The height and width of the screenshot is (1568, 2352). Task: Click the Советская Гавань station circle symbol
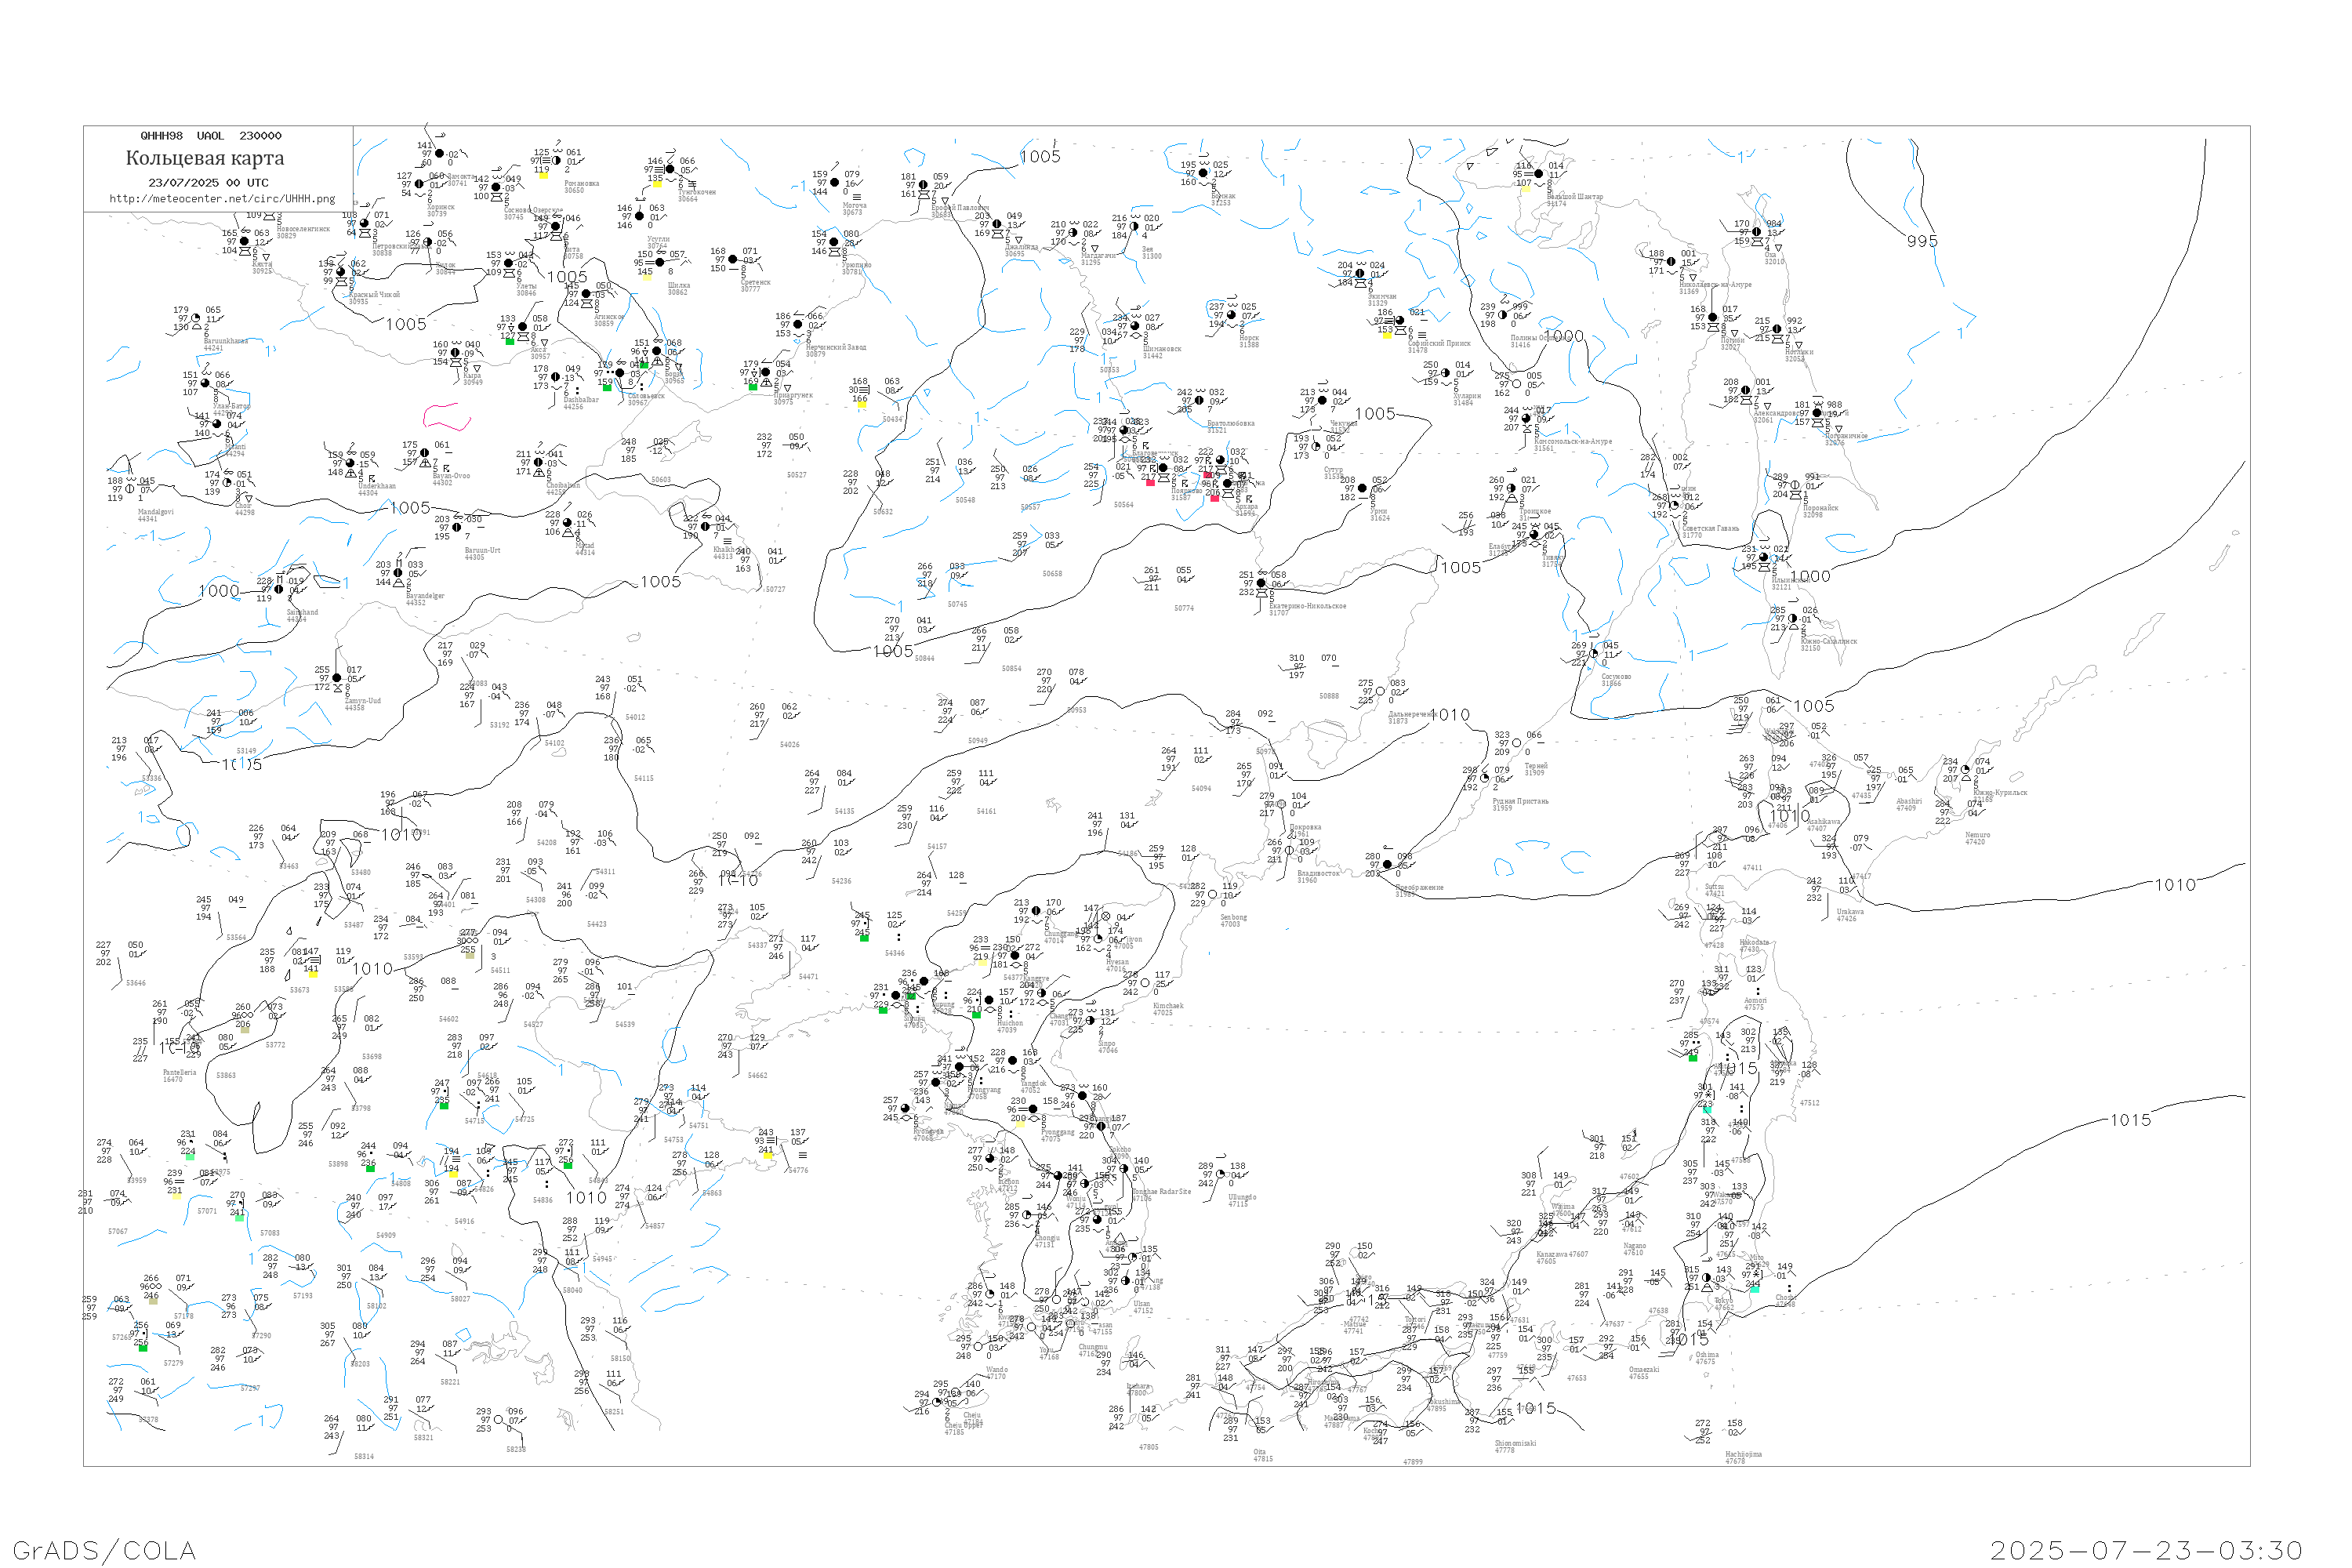click(x=1674, y=506)
